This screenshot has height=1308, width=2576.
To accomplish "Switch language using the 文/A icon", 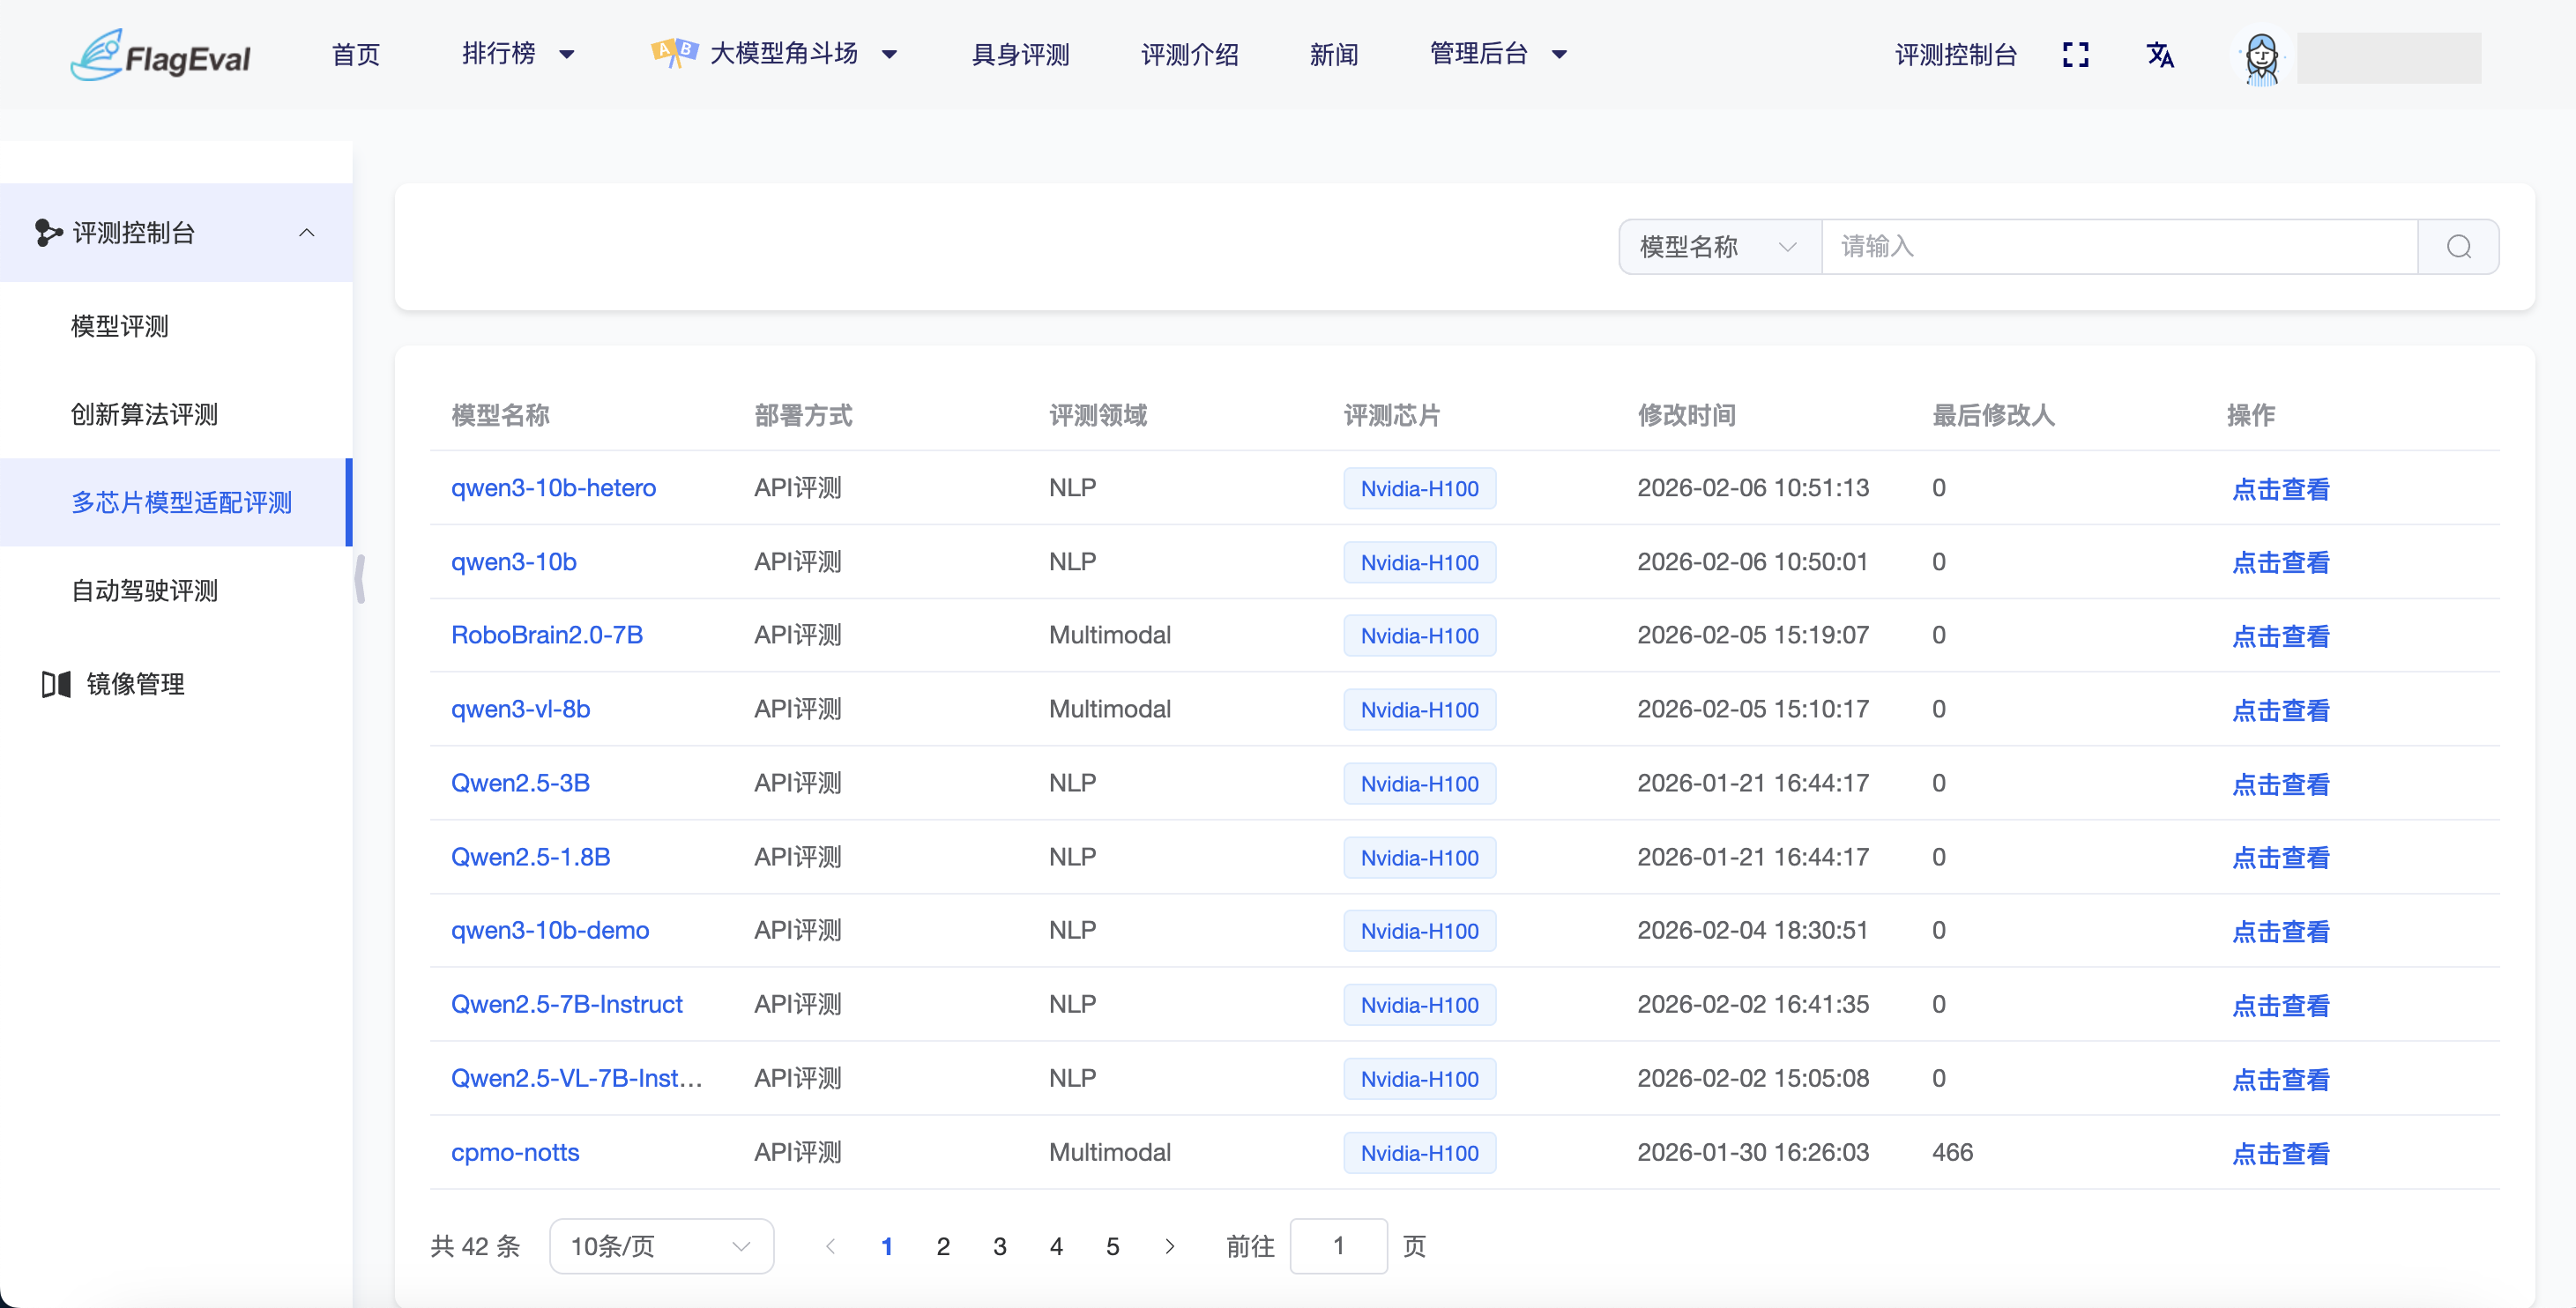I will point(2161,55).
